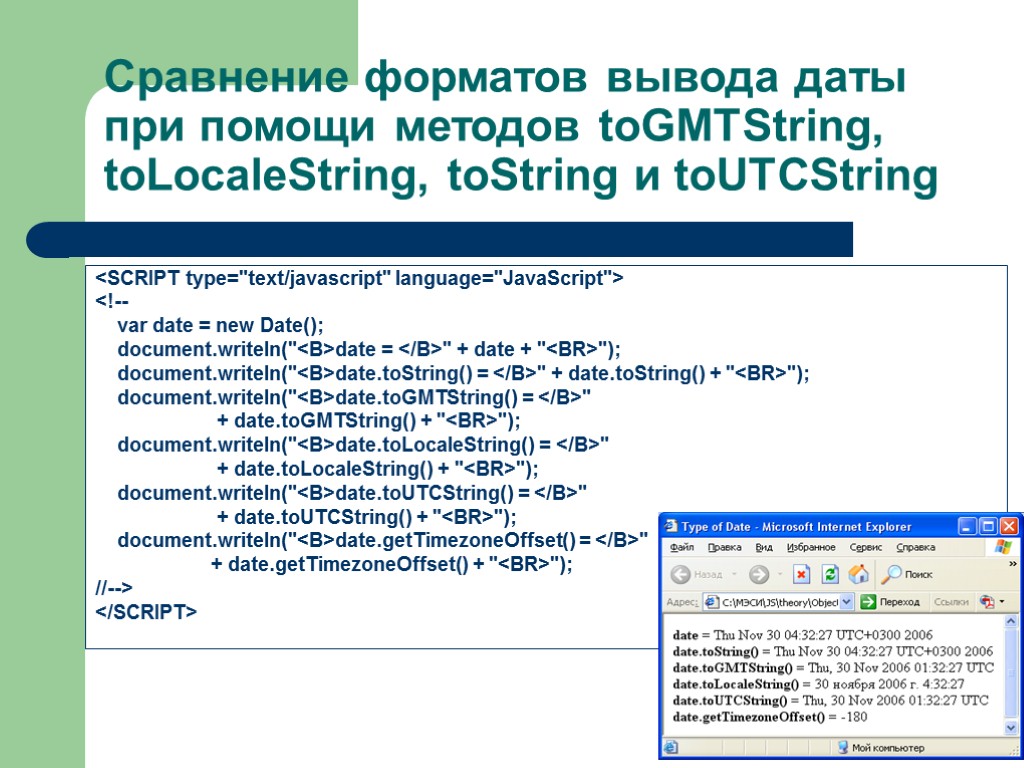This screenshot has width=1024, height=768.
Task: Click the status bar IE page icon
Action: [671, 747]
